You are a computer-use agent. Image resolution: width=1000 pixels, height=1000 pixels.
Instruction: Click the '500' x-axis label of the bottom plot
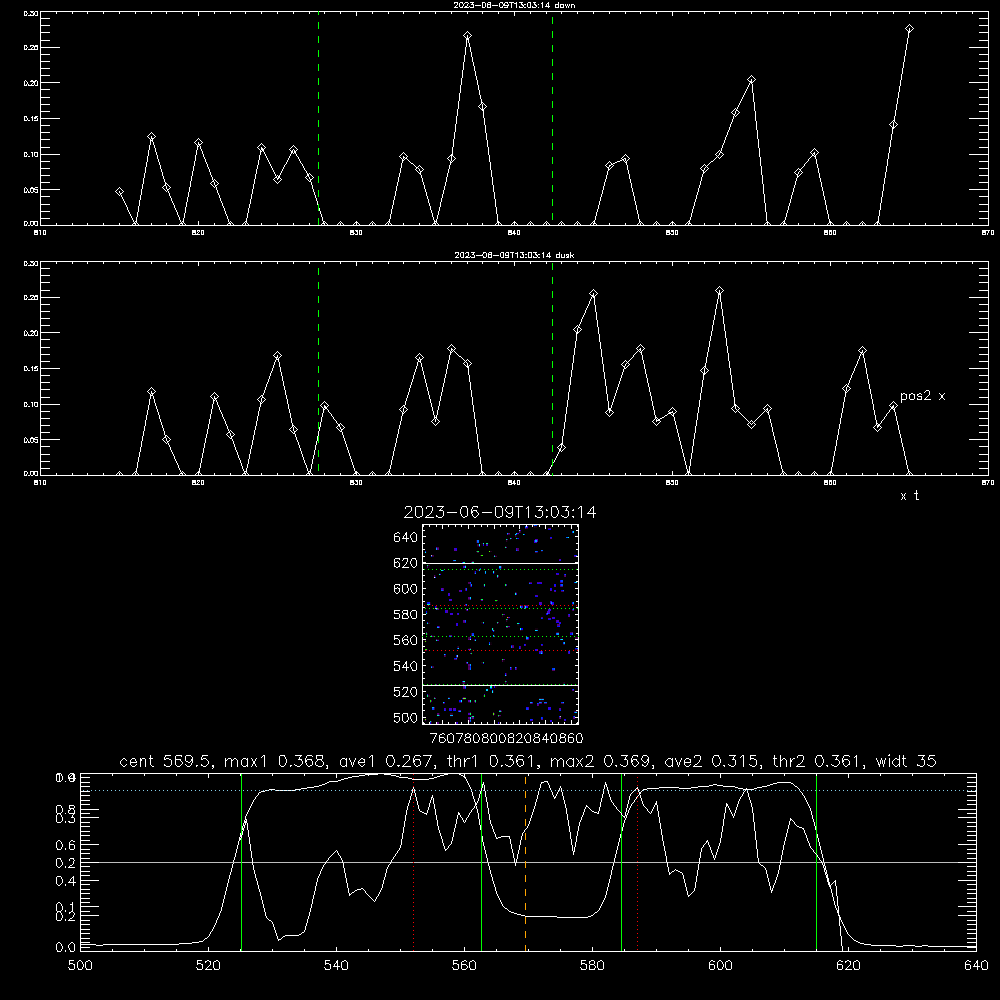click(80, 966)
